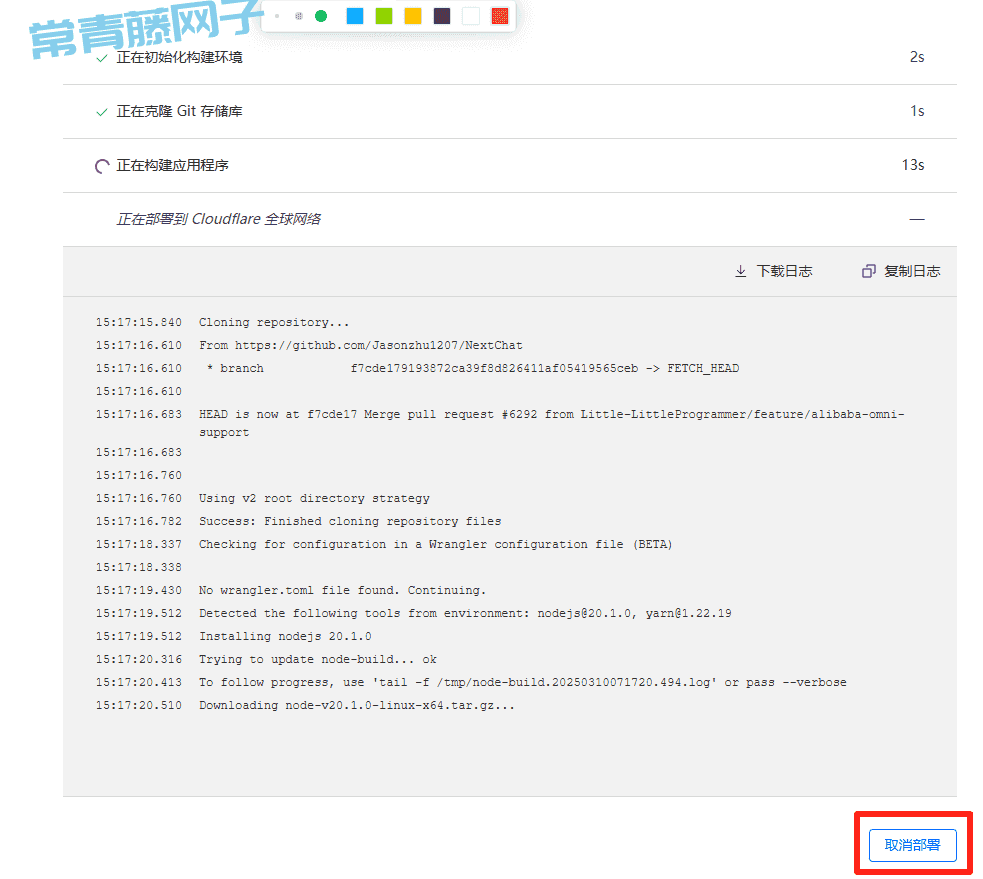Select the smallest dot size option

pos(277,16)
